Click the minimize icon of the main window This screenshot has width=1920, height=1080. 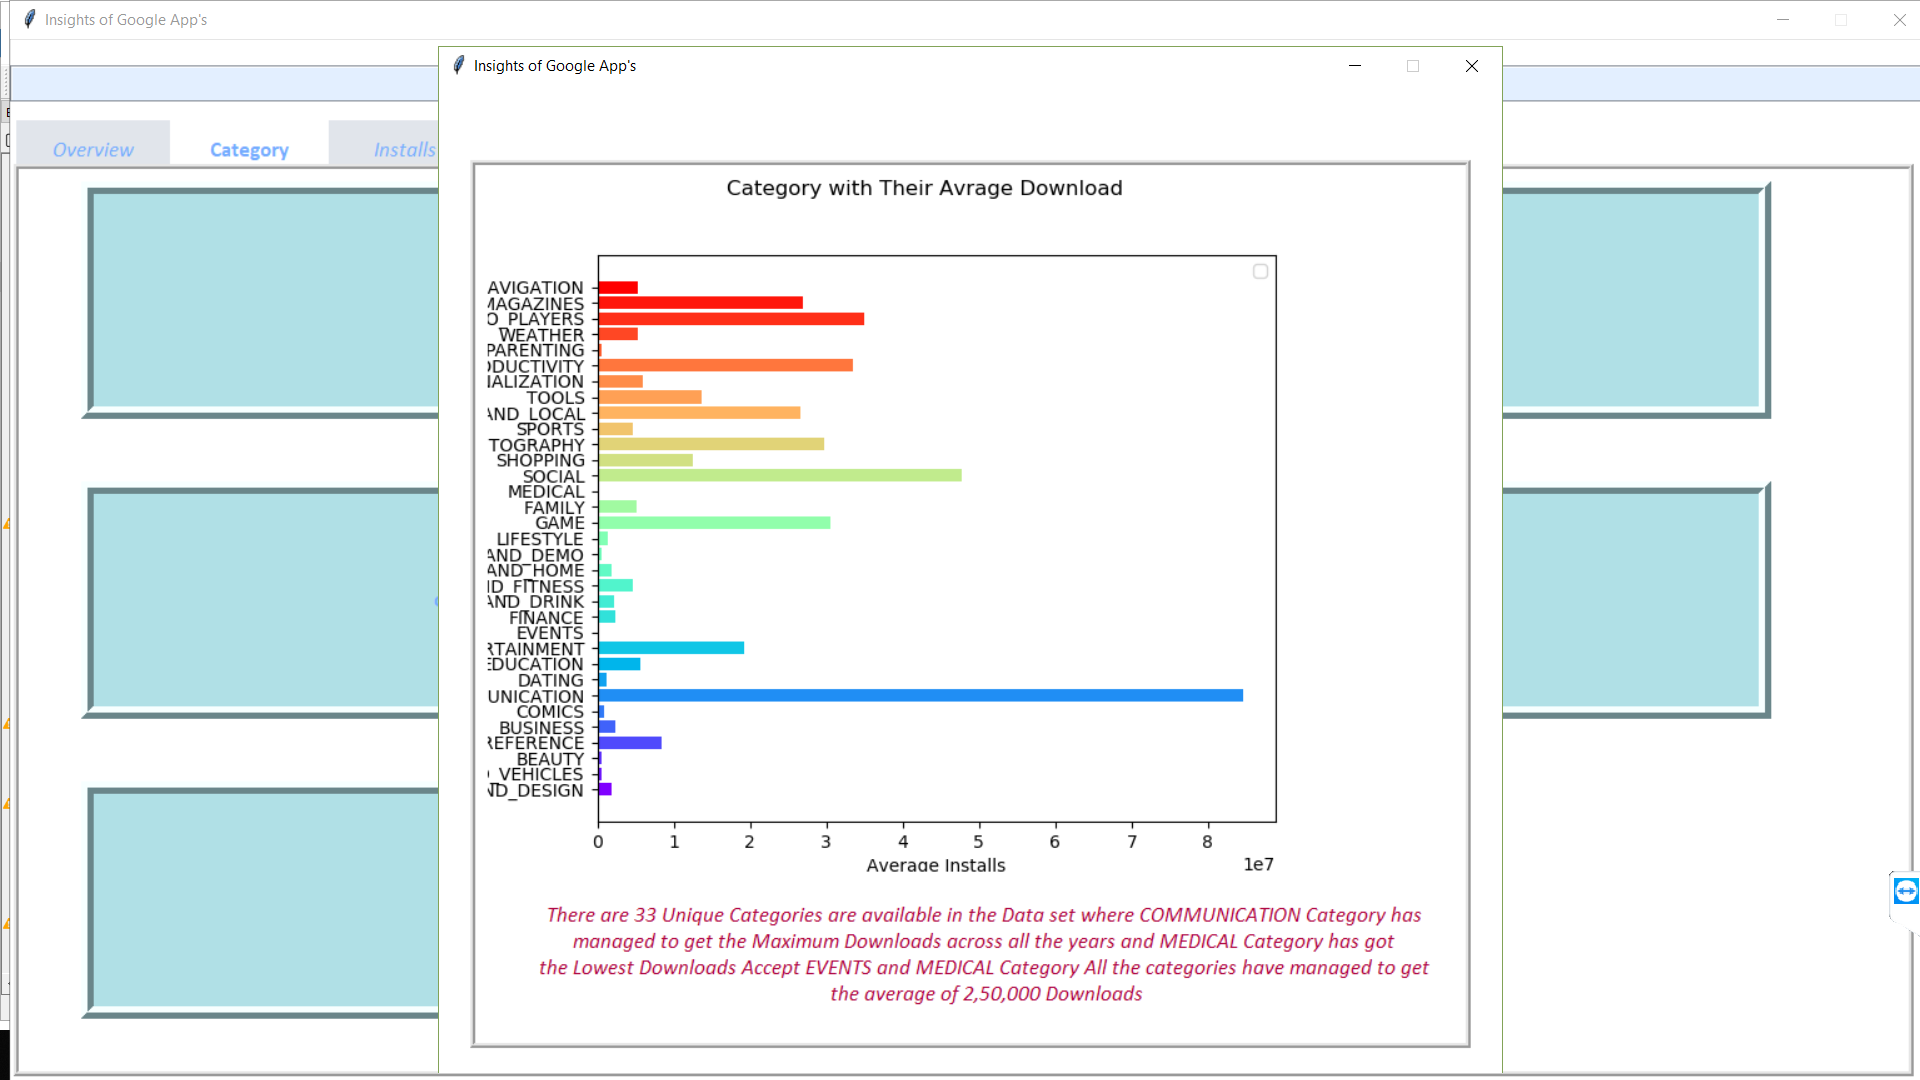[x=1783, y=19]
